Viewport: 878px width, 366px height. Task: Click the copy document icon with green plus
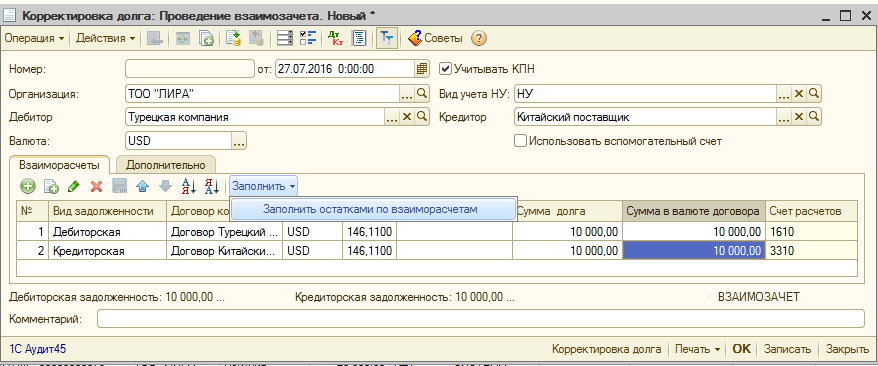pyautogui.click(x=207, y=38)
